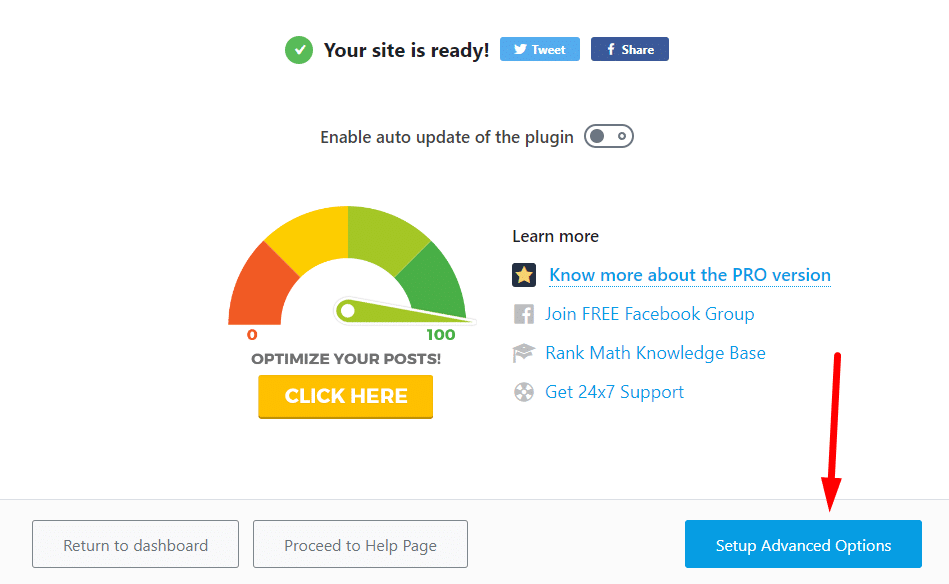Click the graduation cap Knowledge Base icon

click(524, 353)
